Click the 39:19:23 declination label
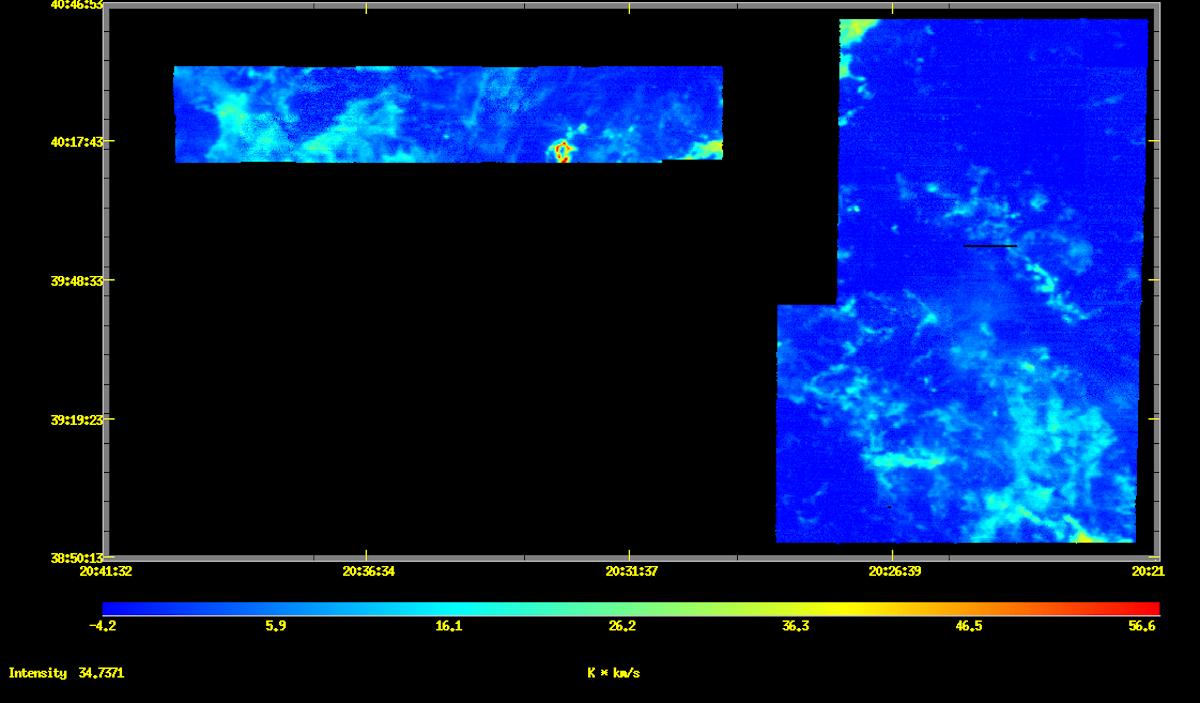The width and height of the screenshot is (1200, 703). pos(77,420)
